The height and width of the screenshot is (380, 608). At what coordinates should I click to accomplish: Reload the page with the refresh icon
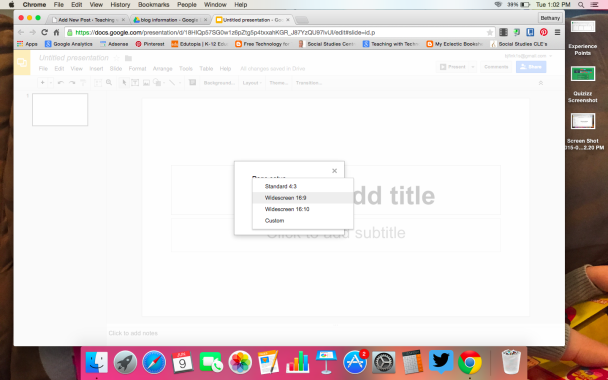pos(45,32)
